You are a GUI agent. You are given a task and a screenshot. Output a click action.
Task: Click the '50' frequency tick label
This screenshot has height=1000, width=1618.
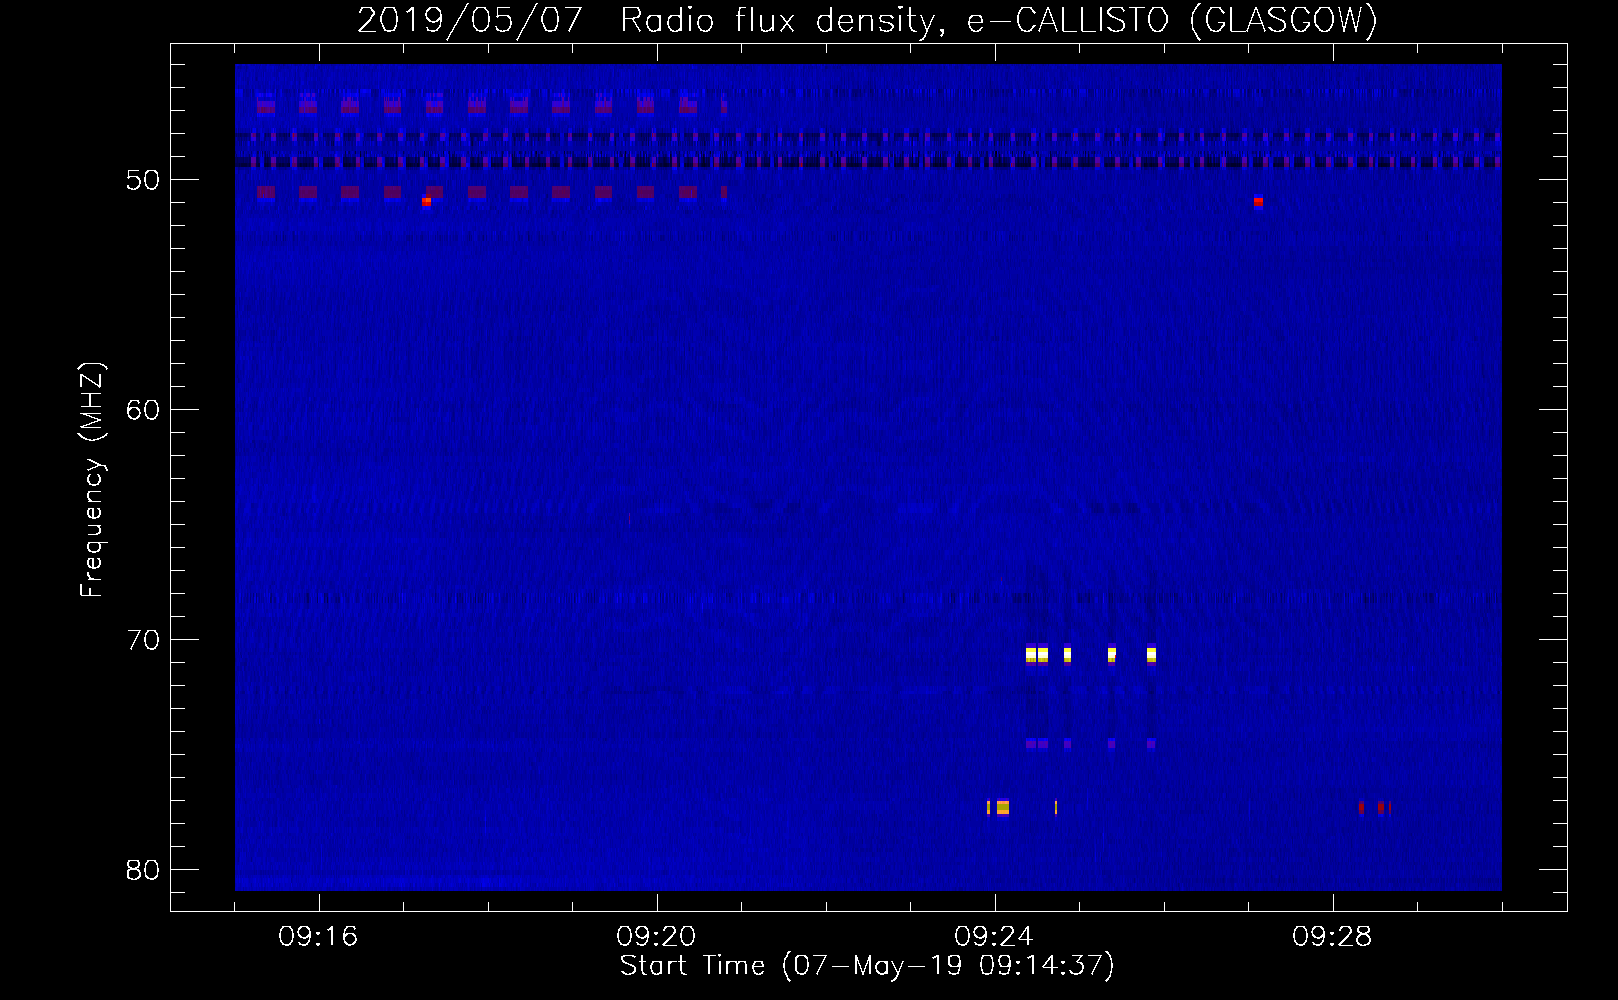(143, 180)
